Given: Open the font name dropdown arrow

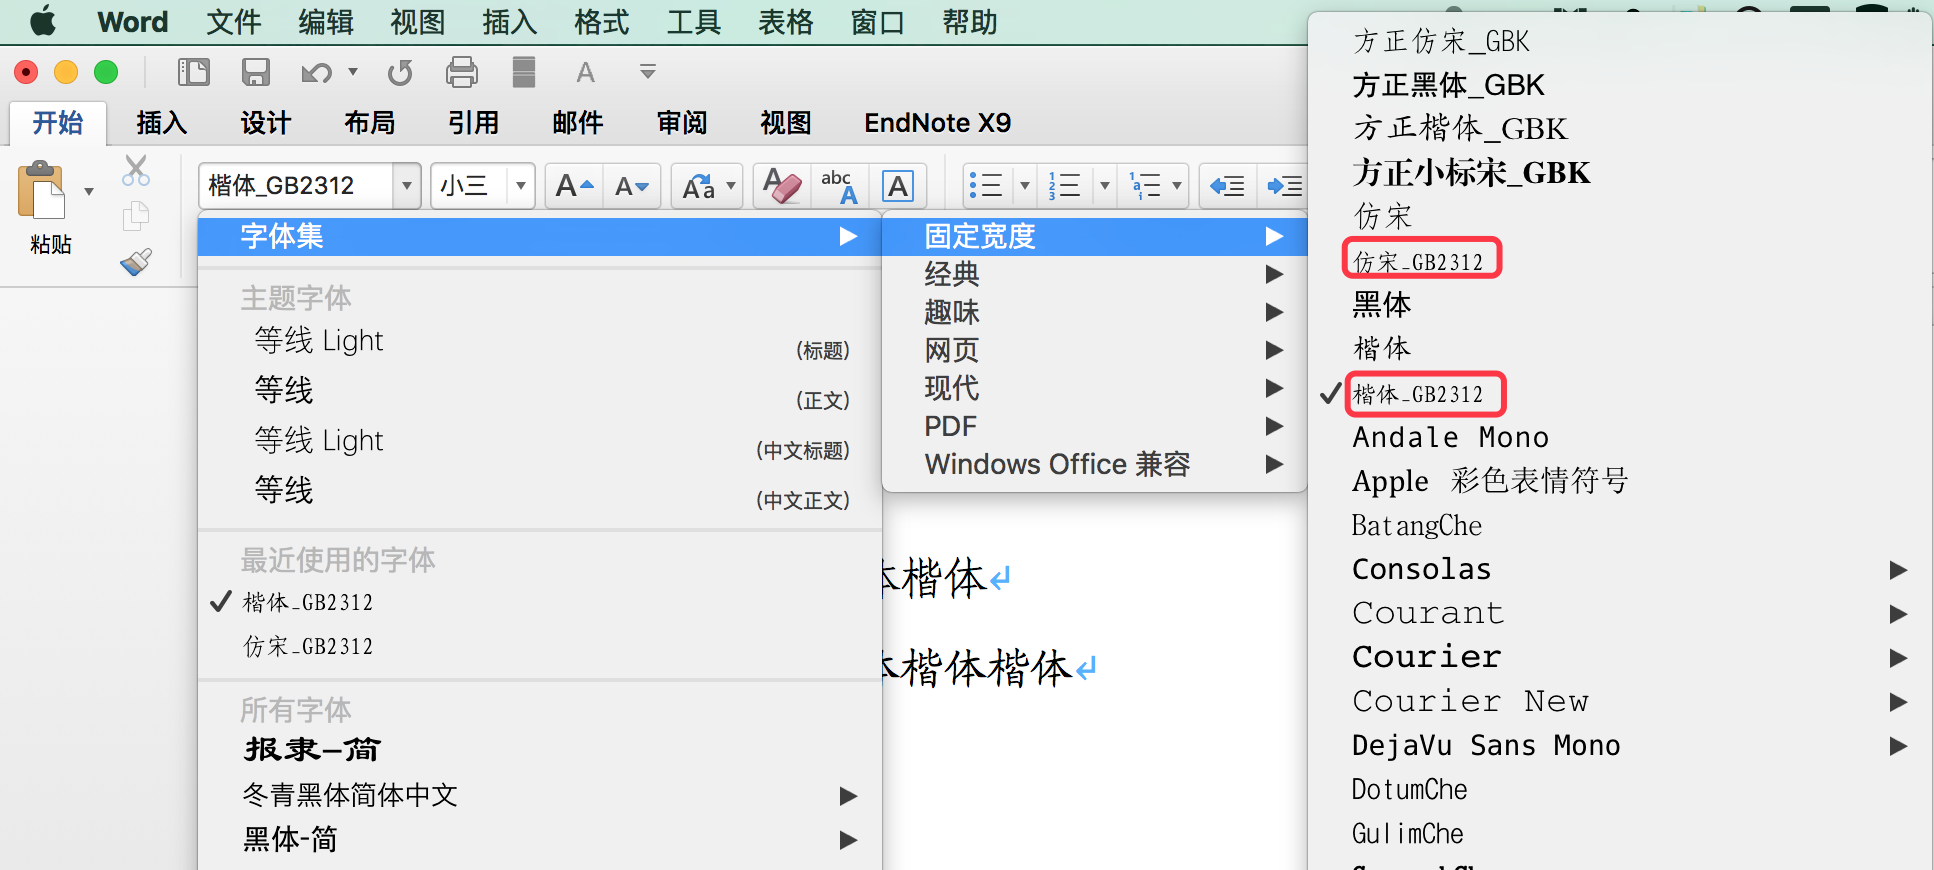Looking at the screenshot, I should pos(407,186).
